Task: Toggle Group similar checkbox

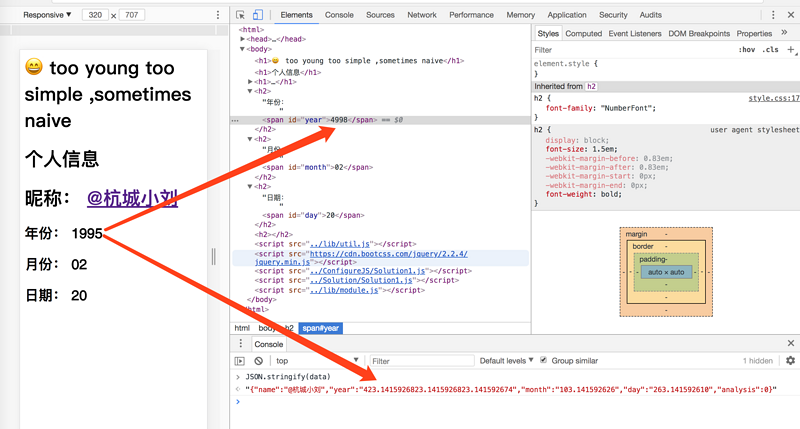Action: point(543,360)
